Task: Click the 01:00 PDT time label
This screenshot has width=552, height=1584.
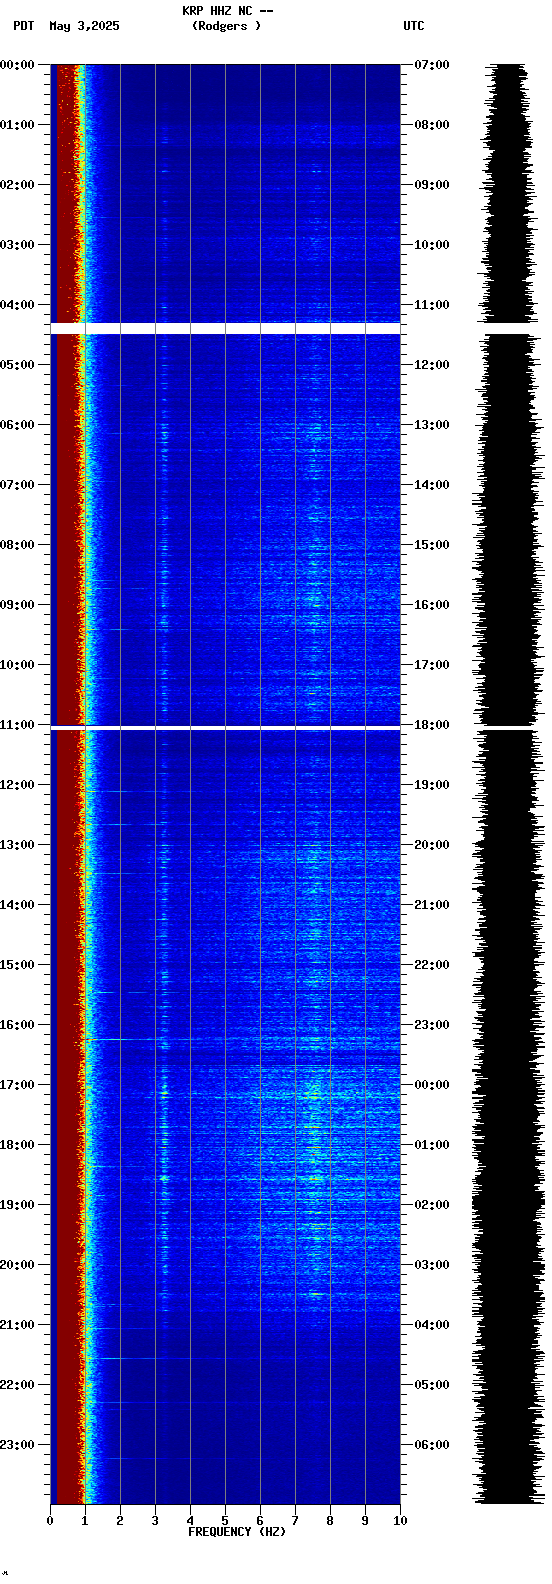Action: (18, 125)
